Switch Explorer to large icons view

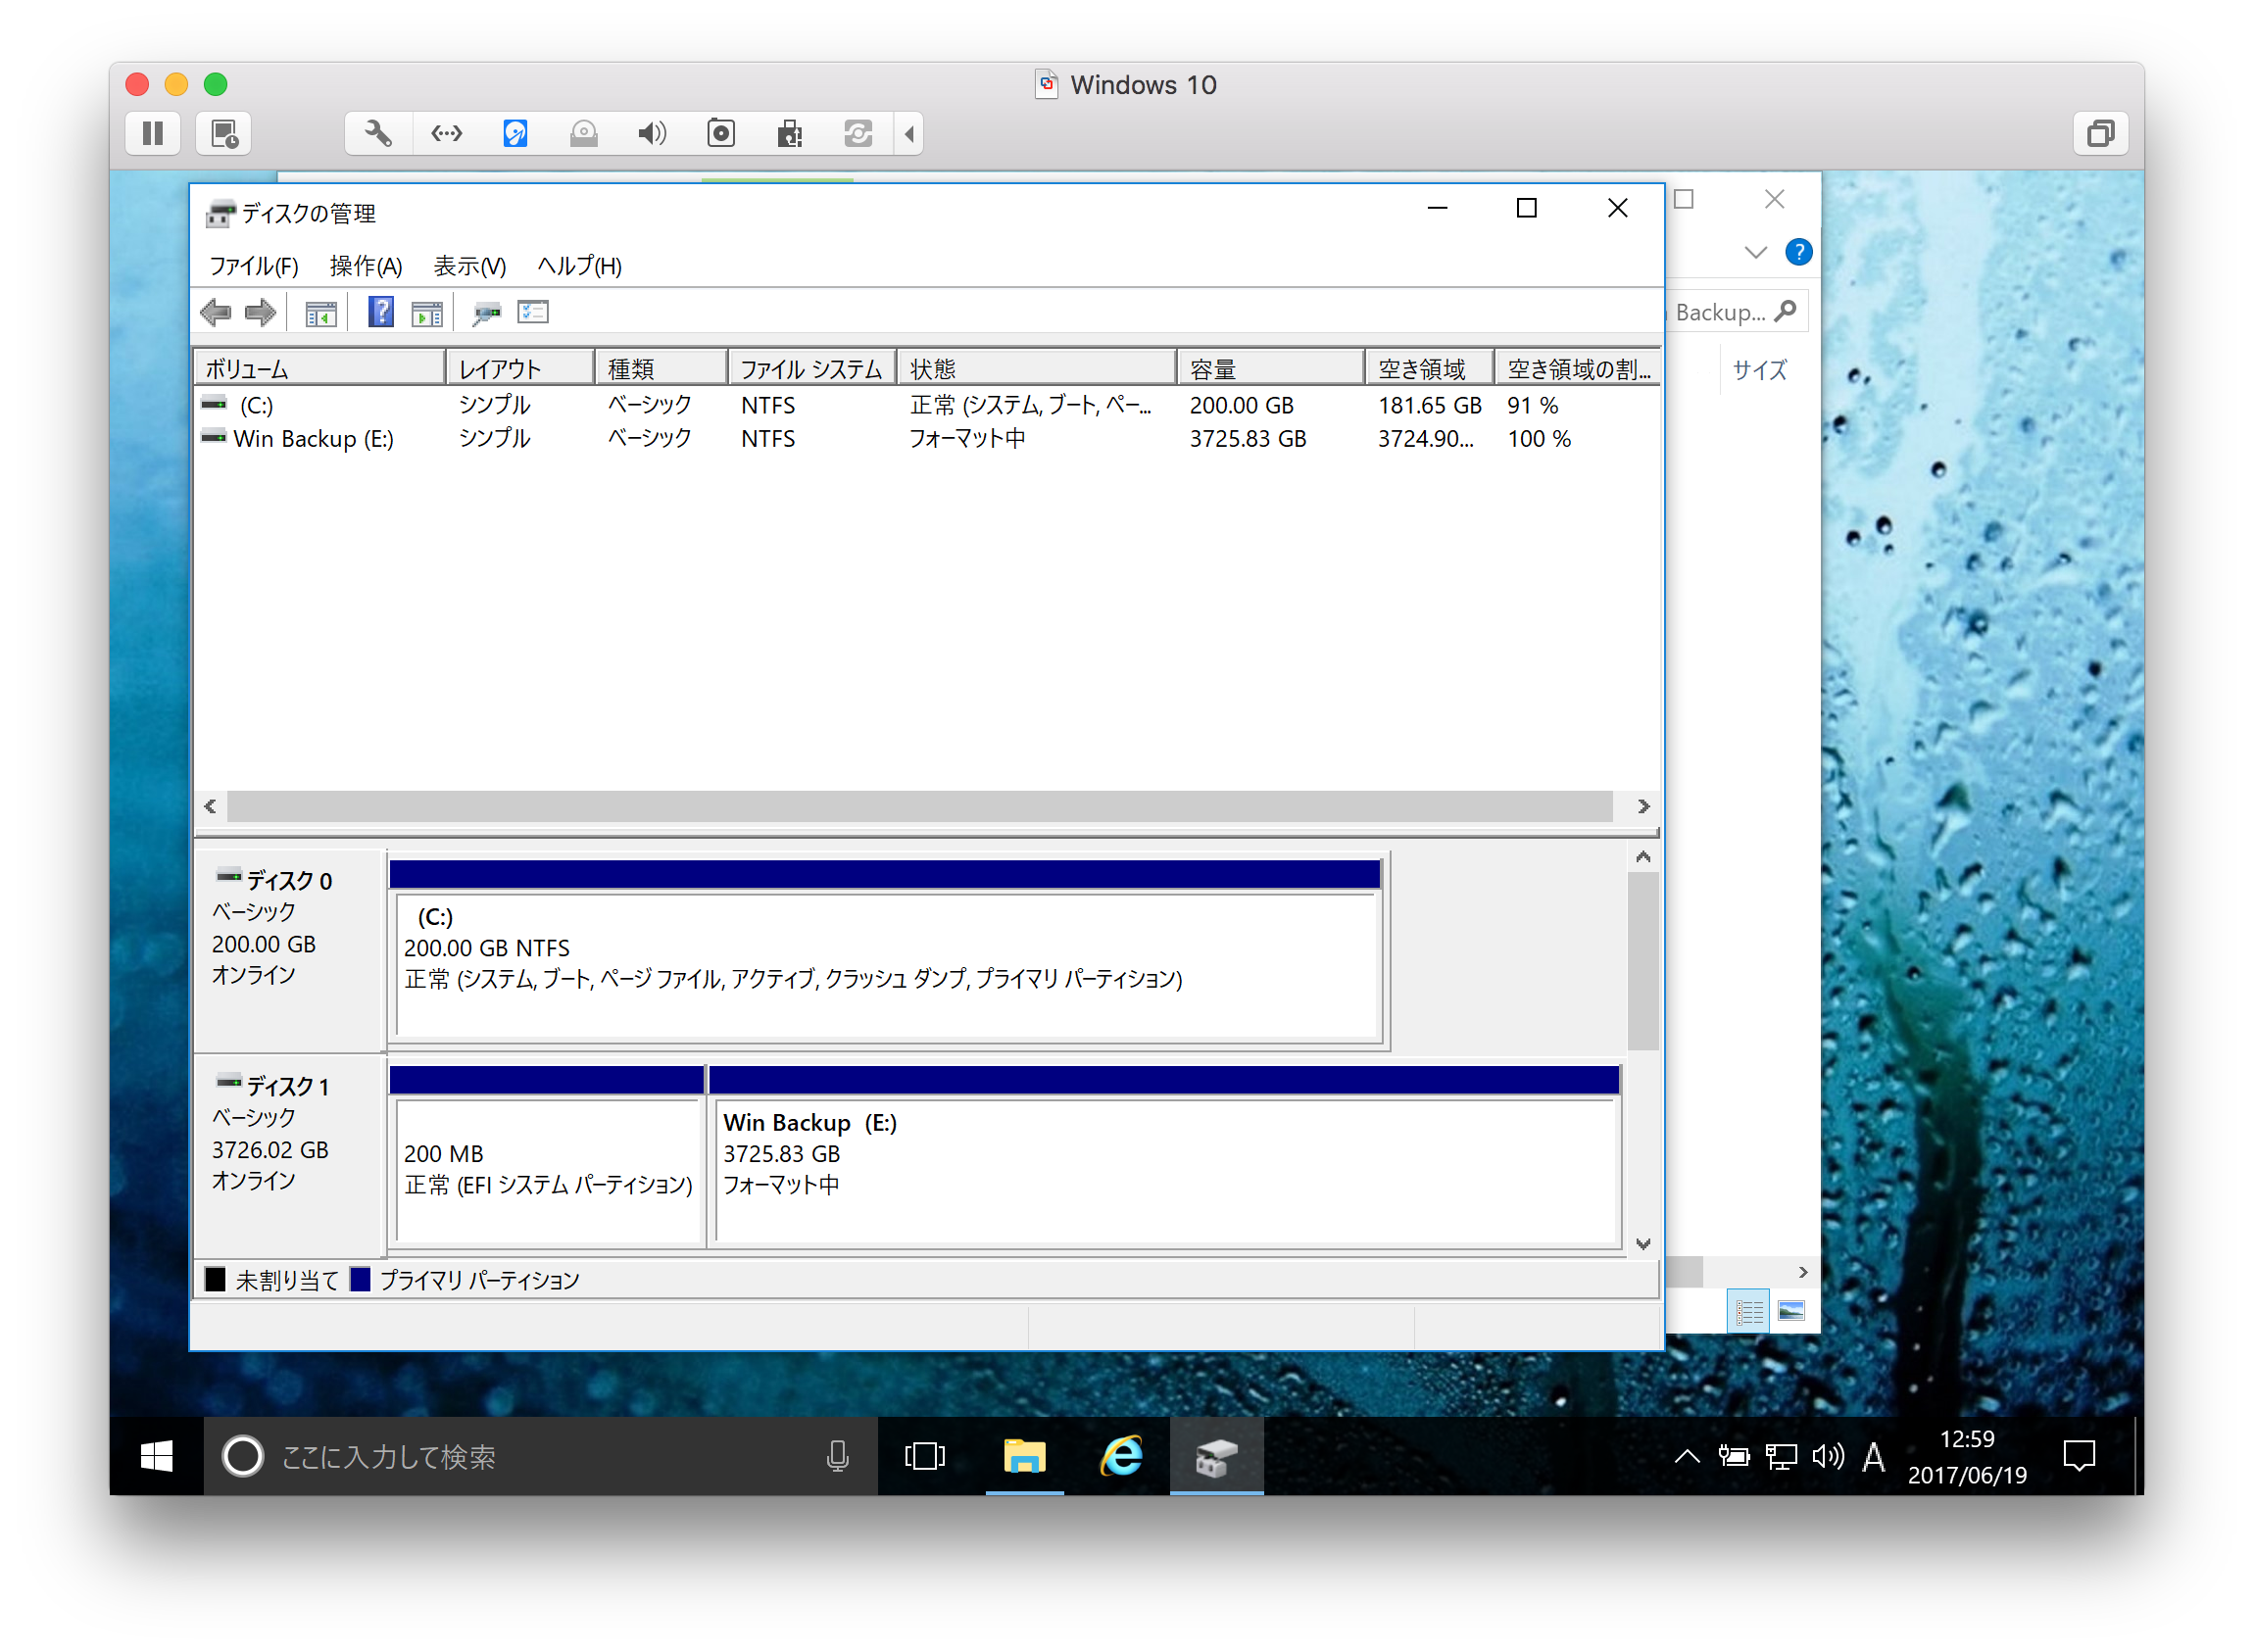[x=1791, y=1311]
